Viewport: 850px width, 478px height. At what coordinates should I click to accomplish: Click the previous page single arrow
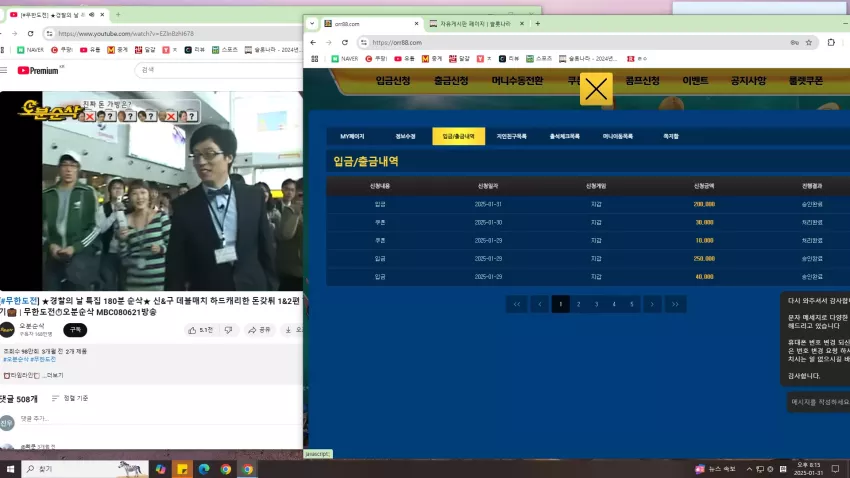point(539,304)
